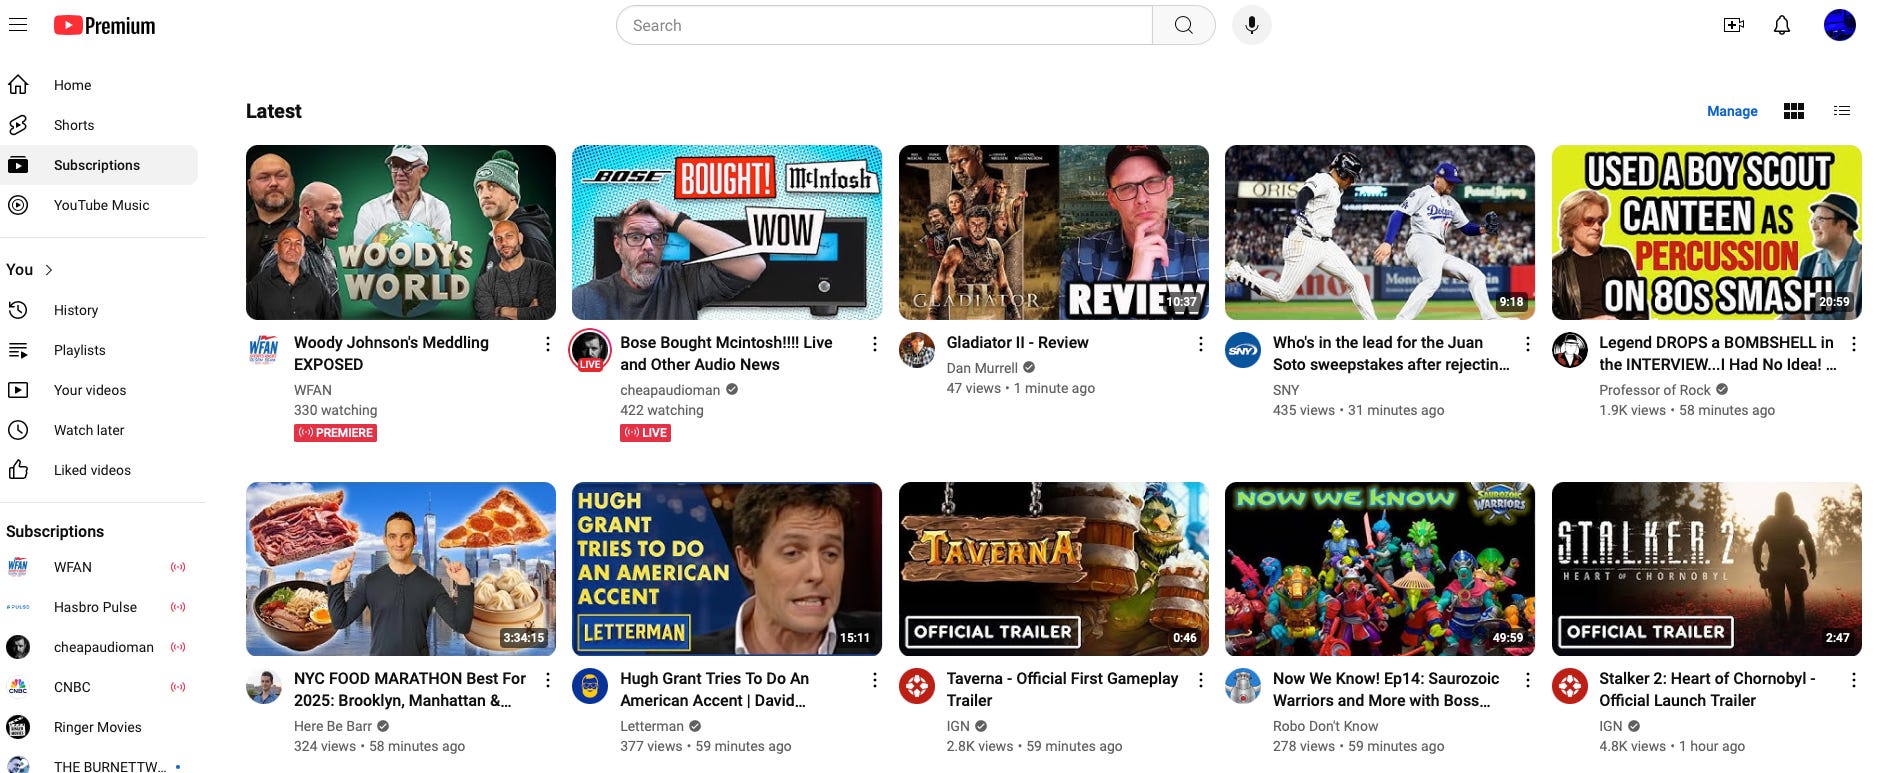
Task: Open more options for Now We Know
Action: point(1527,680)
